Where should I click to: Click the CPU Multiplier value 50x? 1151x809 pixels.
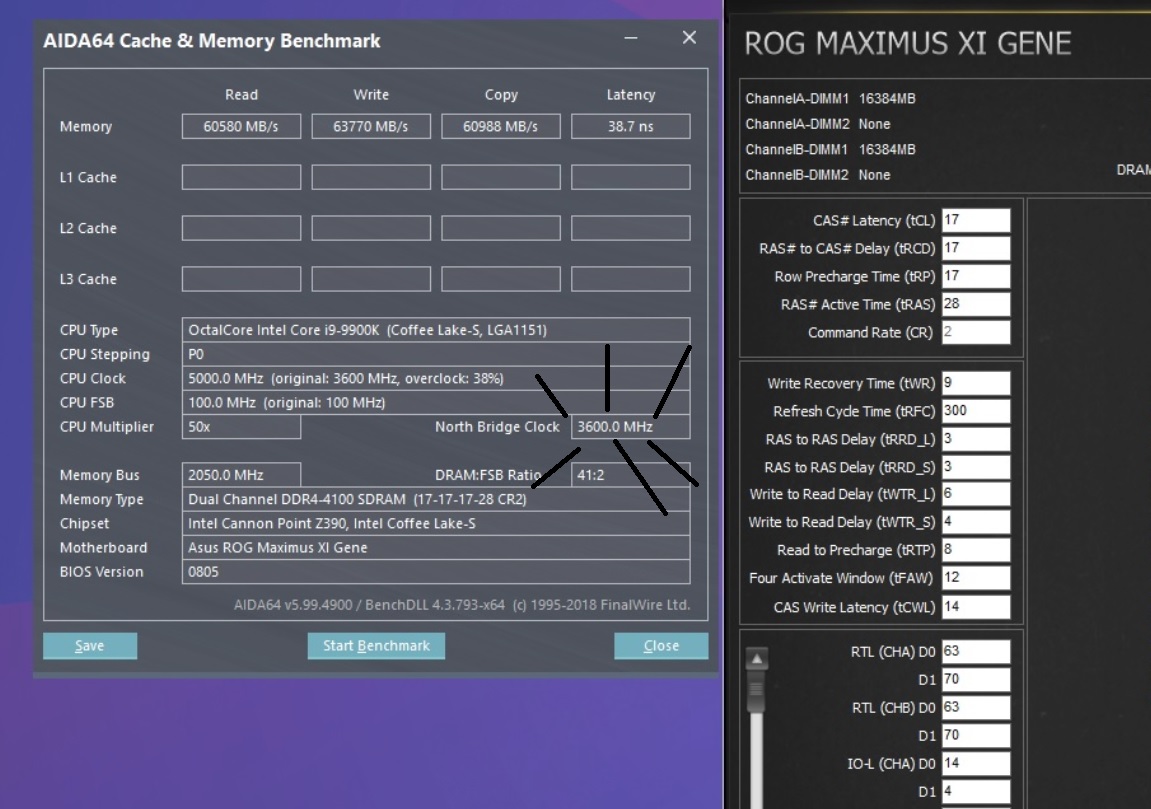coord(241,427)
